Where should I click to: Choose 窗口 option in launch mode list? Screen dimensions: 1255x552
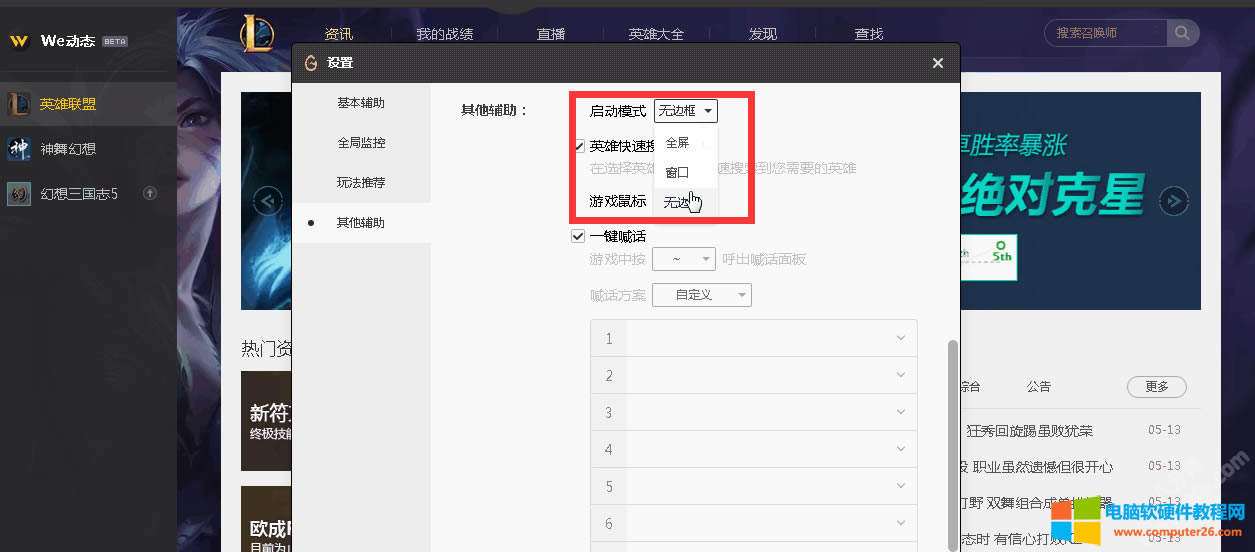pyautogui.click(x=685, y=173)
